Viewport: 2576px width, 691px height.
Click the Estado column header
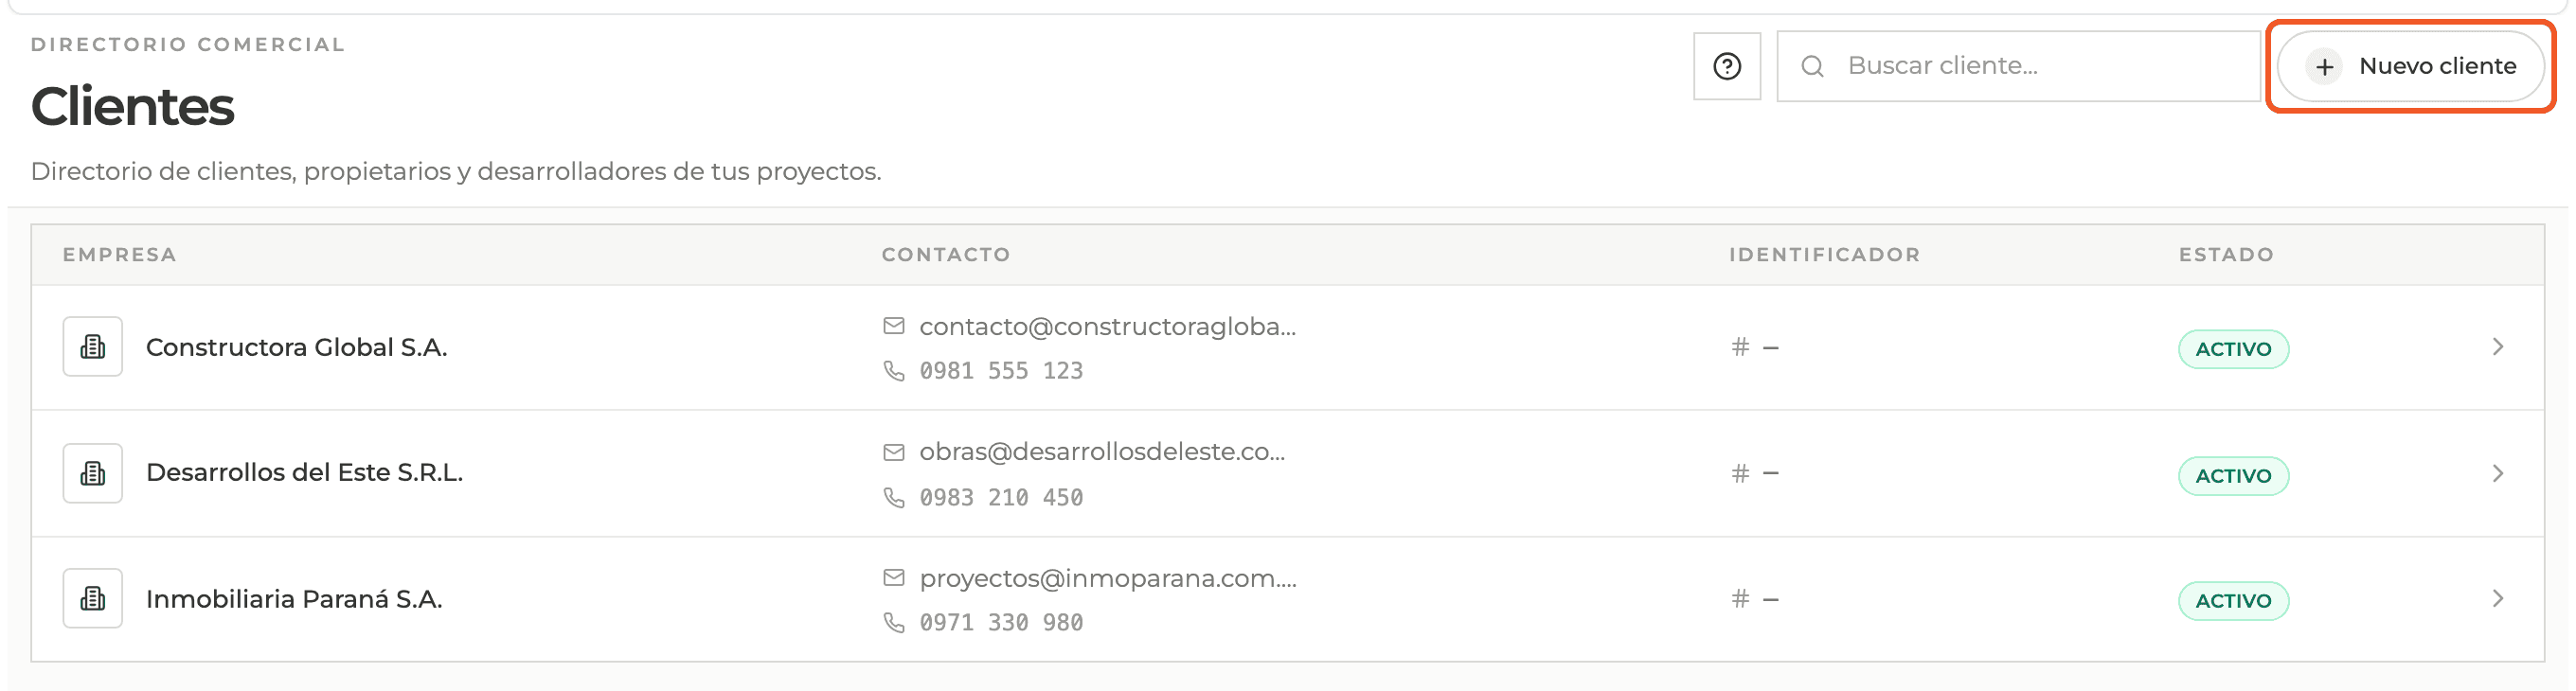point(2226,255)
